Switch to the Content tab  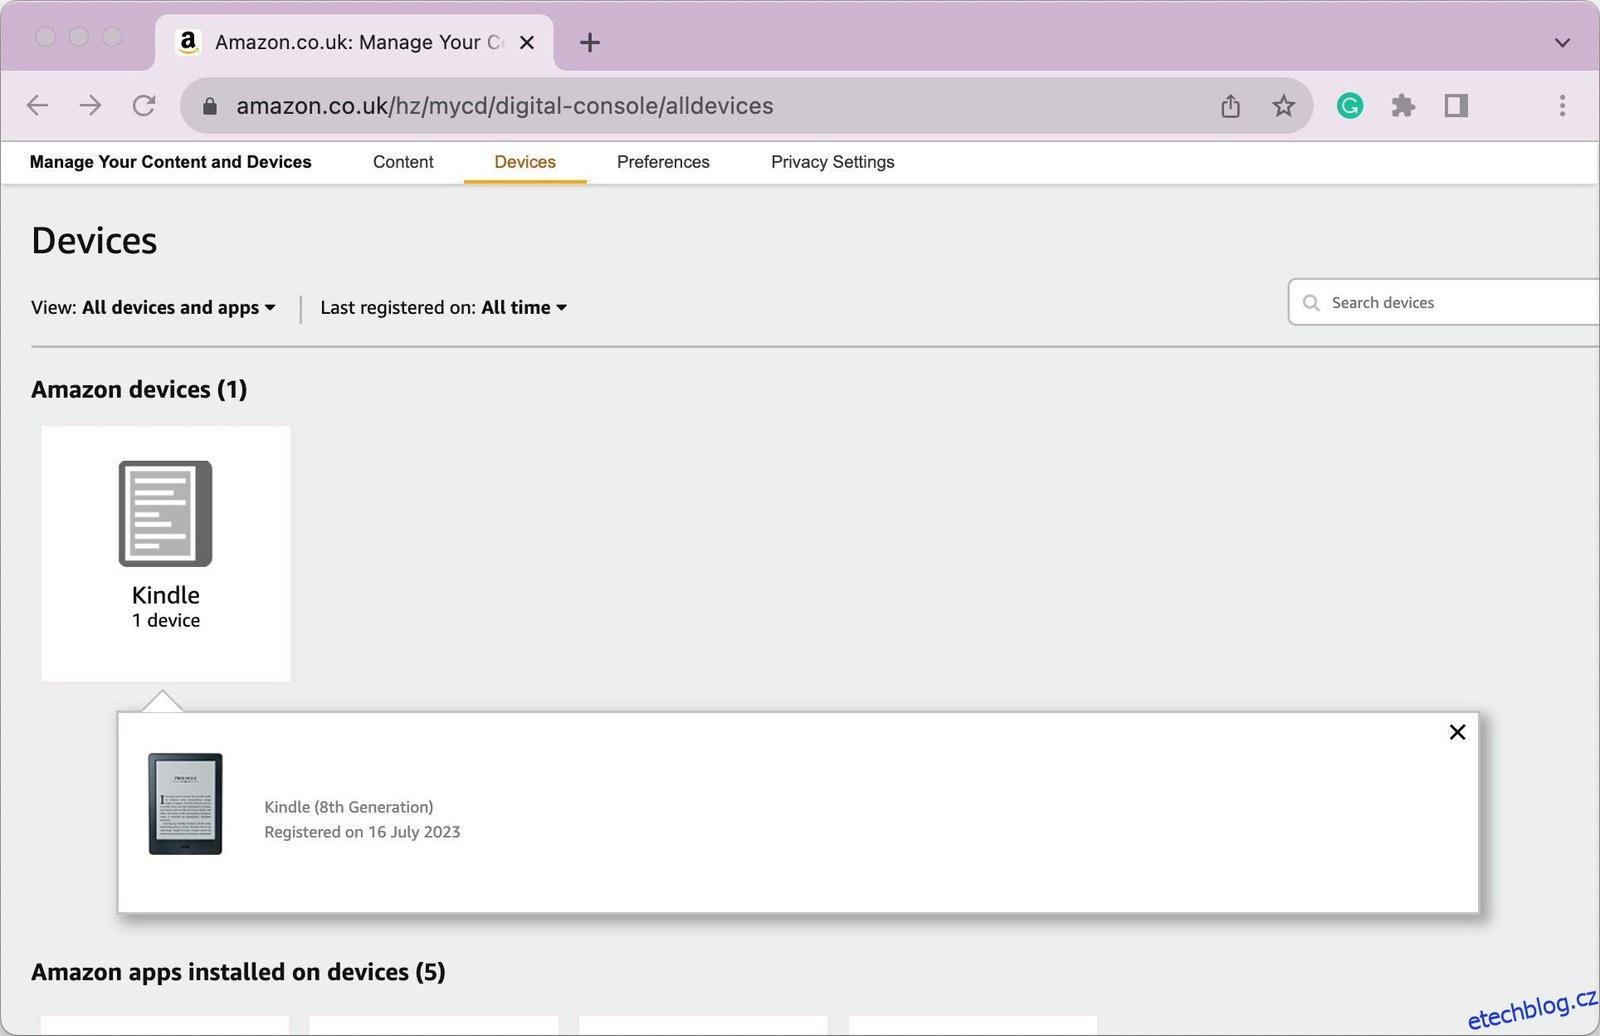[403, 162]
